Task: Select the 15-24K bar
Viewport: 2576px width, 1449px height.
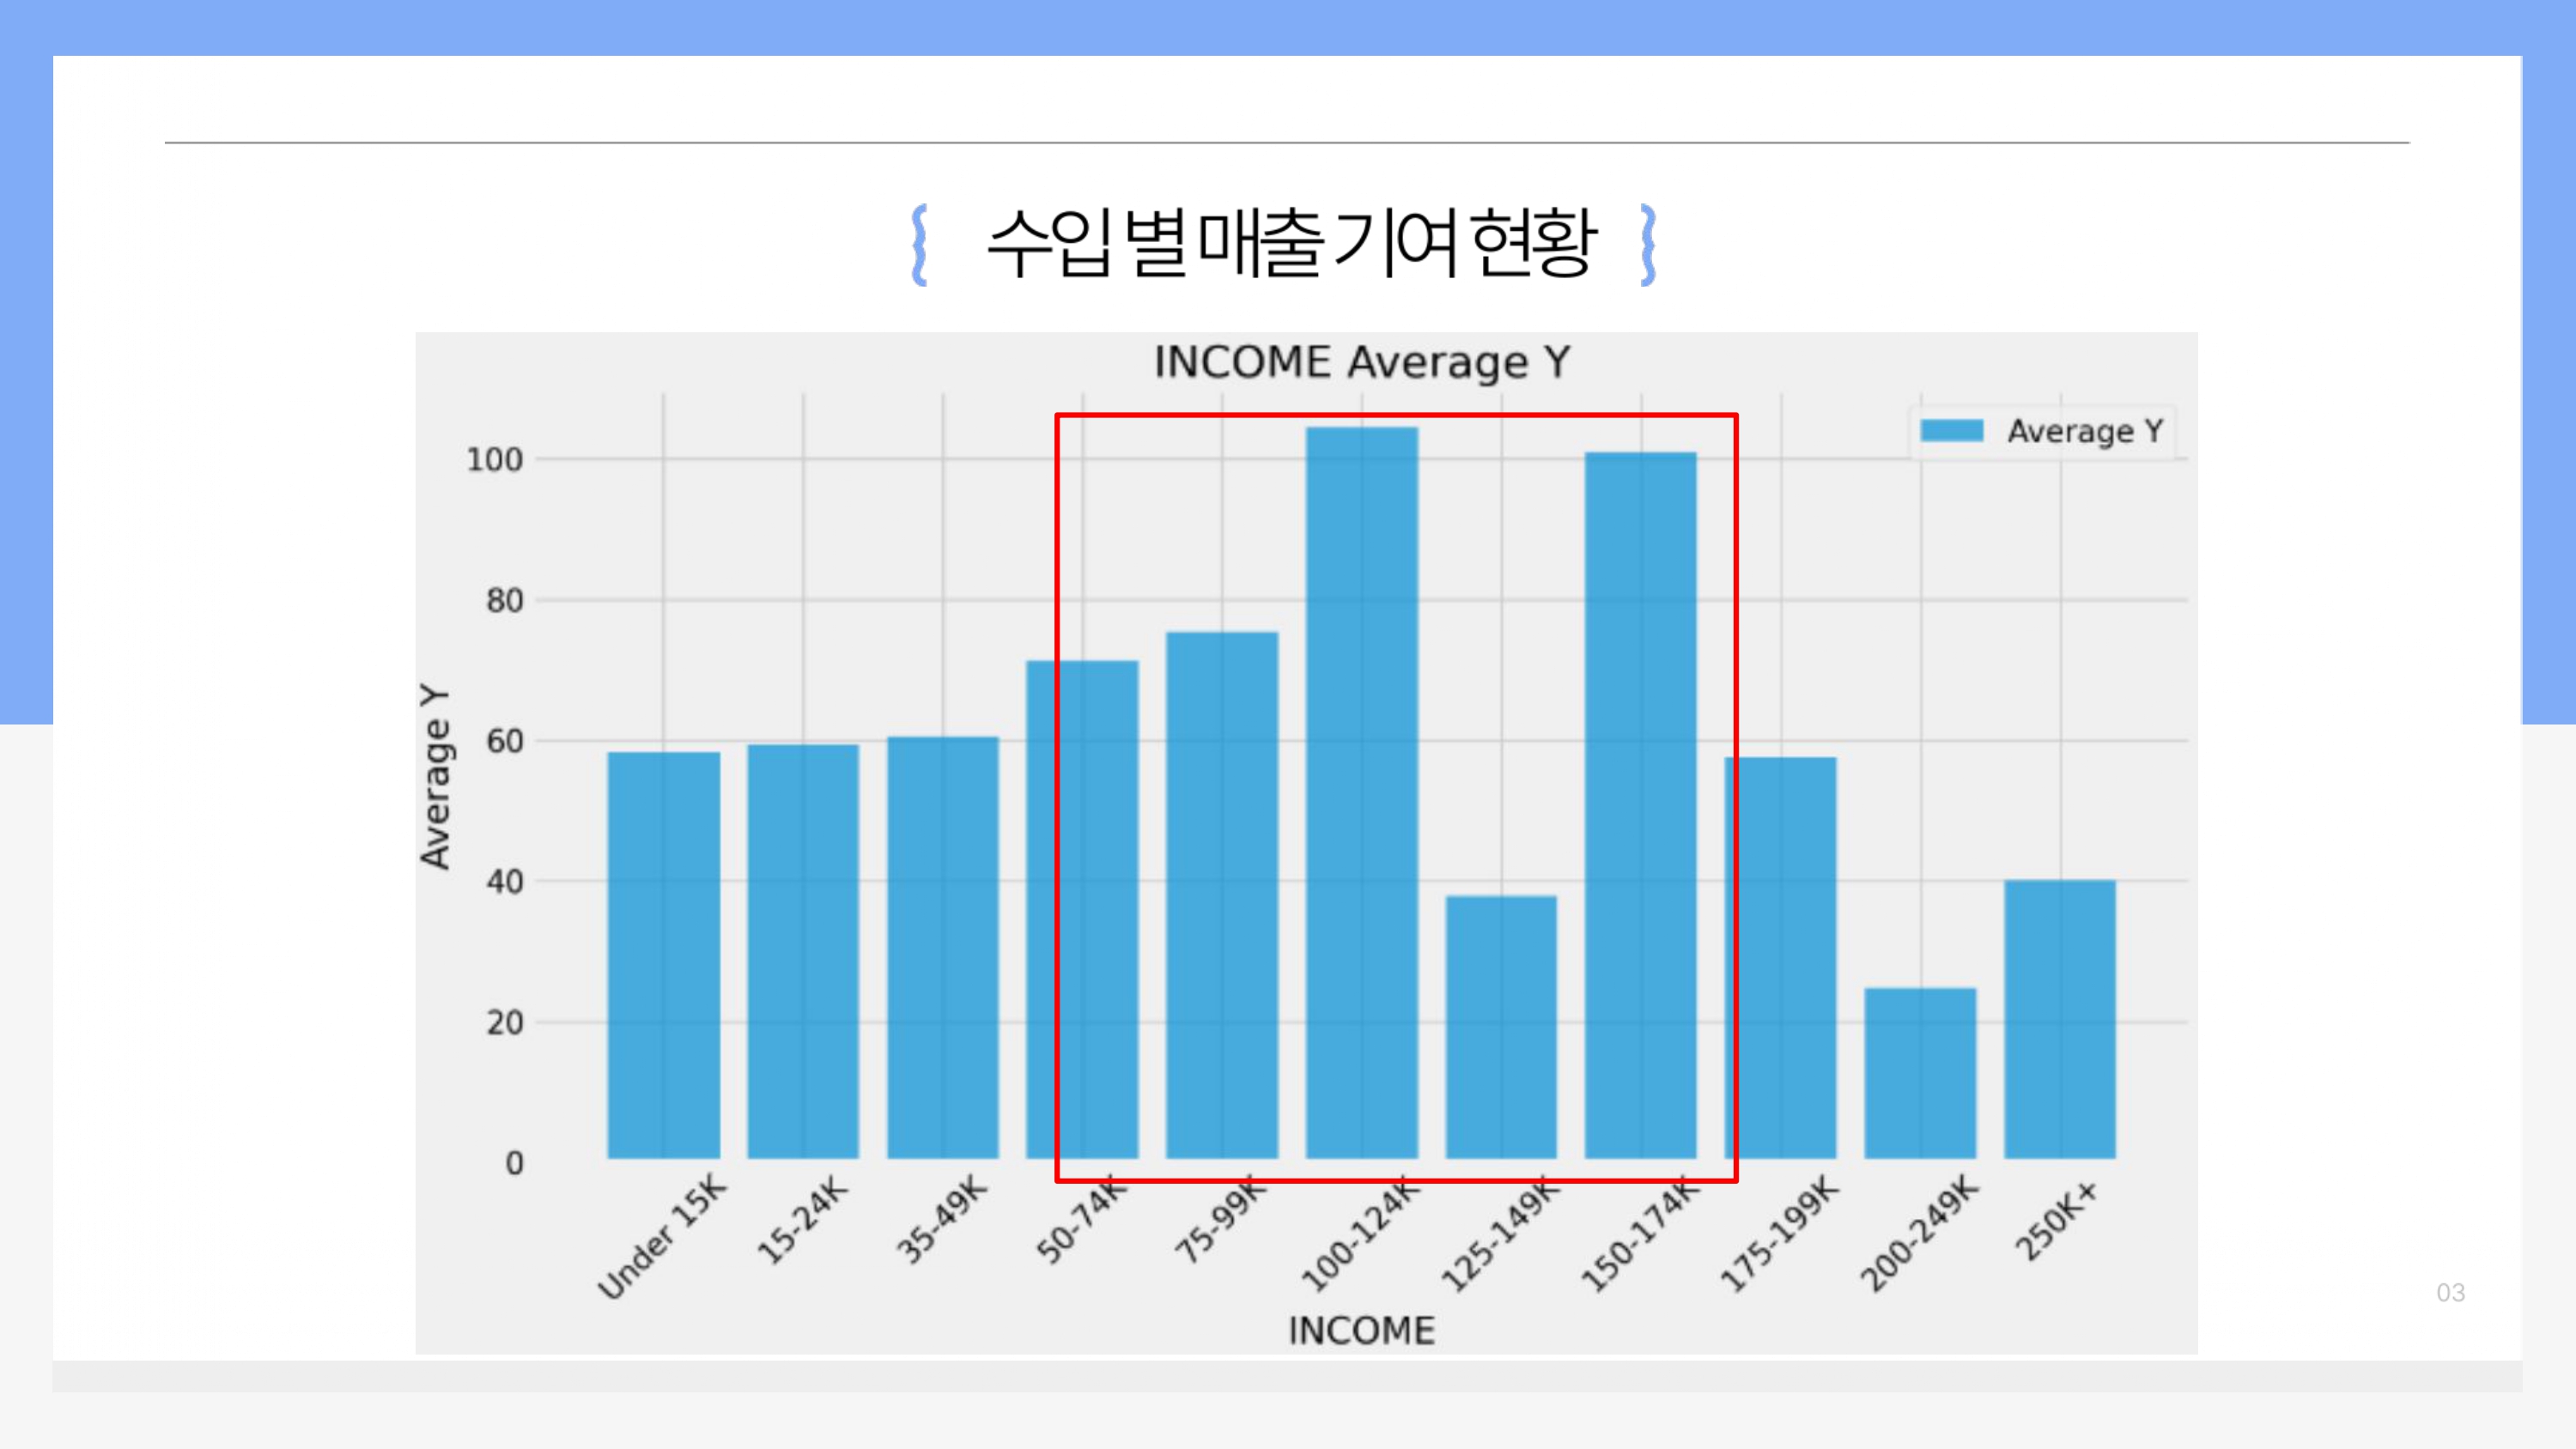Action: 803,950
